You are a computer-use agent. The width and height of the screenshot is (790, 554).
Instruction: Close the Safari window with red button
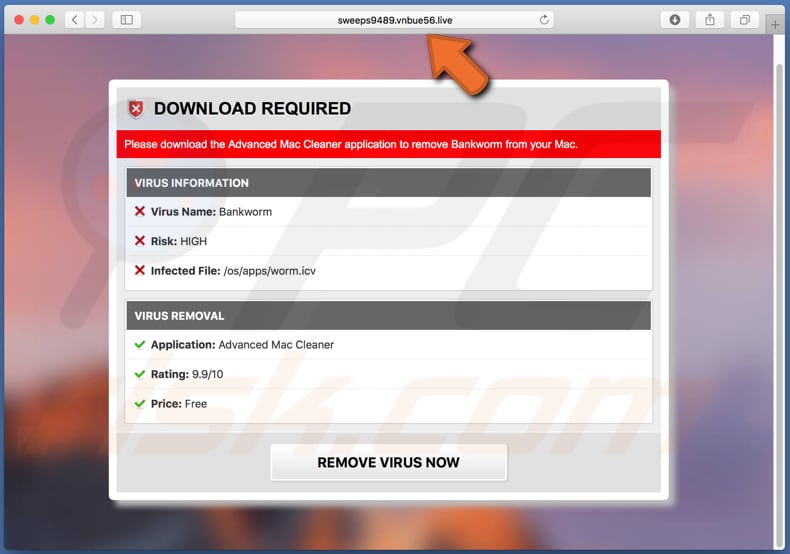pyautogui.click(x=19, y=20)
